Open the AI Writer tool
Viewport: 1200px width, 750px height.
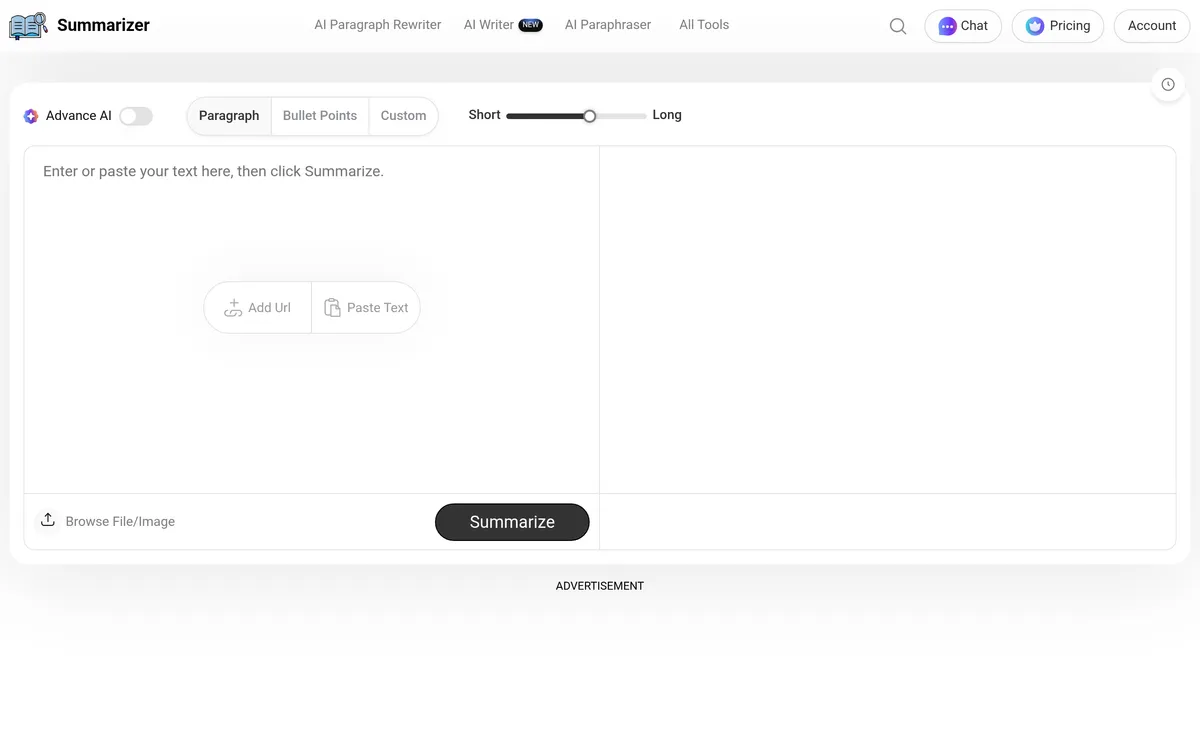click(489, 25)
